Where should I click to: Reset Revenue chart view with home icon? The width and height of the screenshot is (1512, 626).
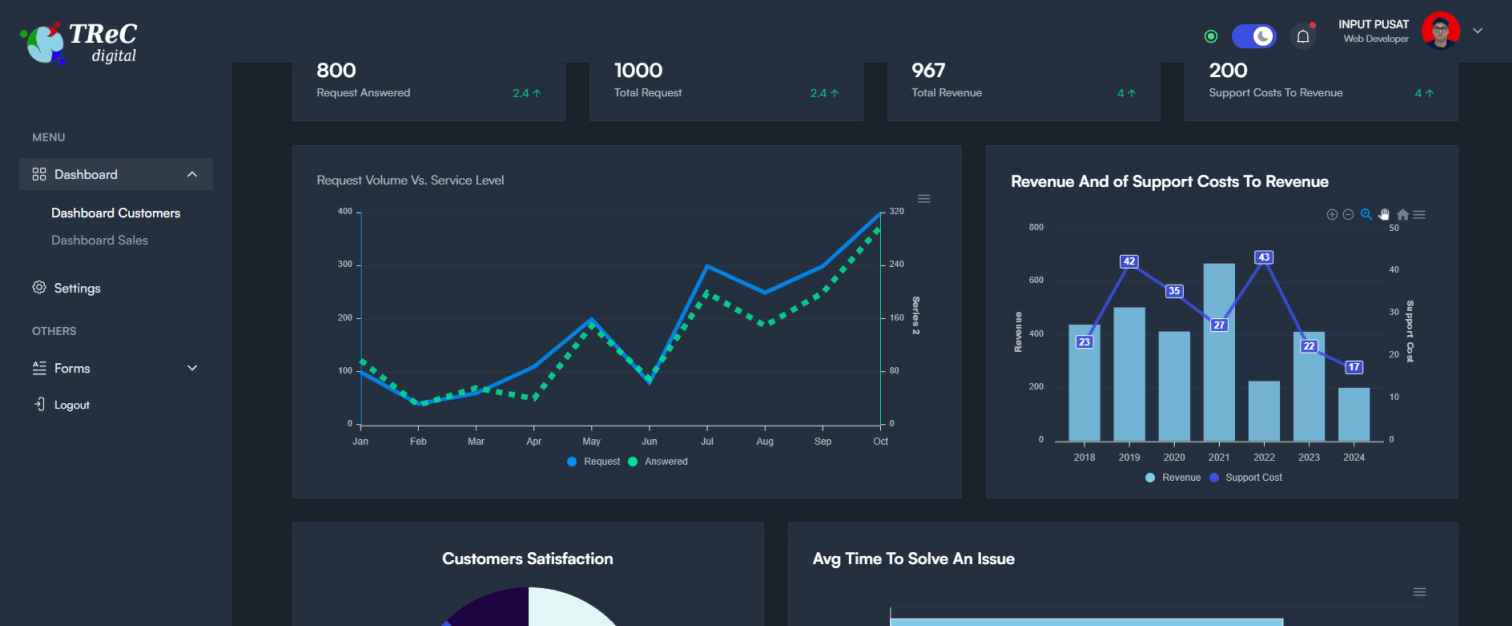coord(1402,214)
